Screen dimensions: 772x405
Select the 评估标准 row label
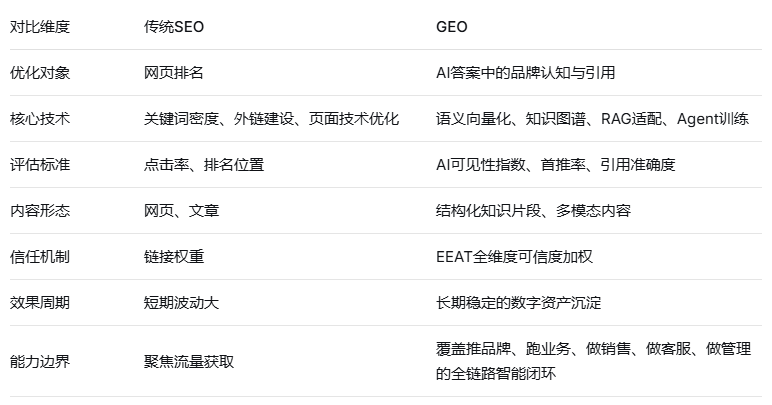(x=40, y=165)
